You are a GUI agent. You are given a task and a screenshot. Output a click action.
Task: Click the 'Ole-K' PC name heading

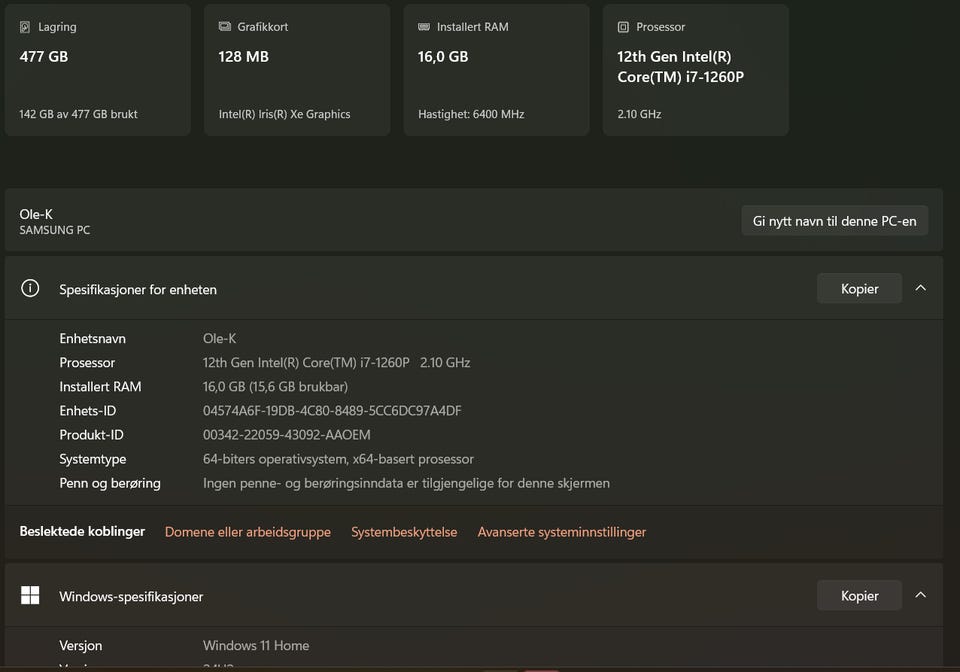(36, 214)
